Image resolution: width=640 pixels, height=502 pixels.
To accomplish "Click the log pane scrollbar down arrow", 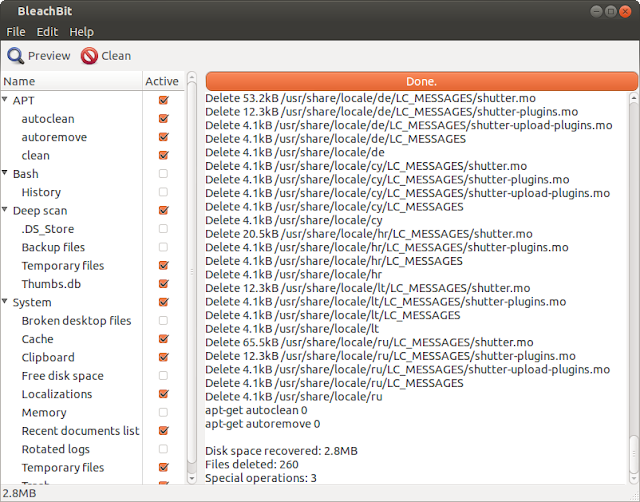I will click(633, 478).
